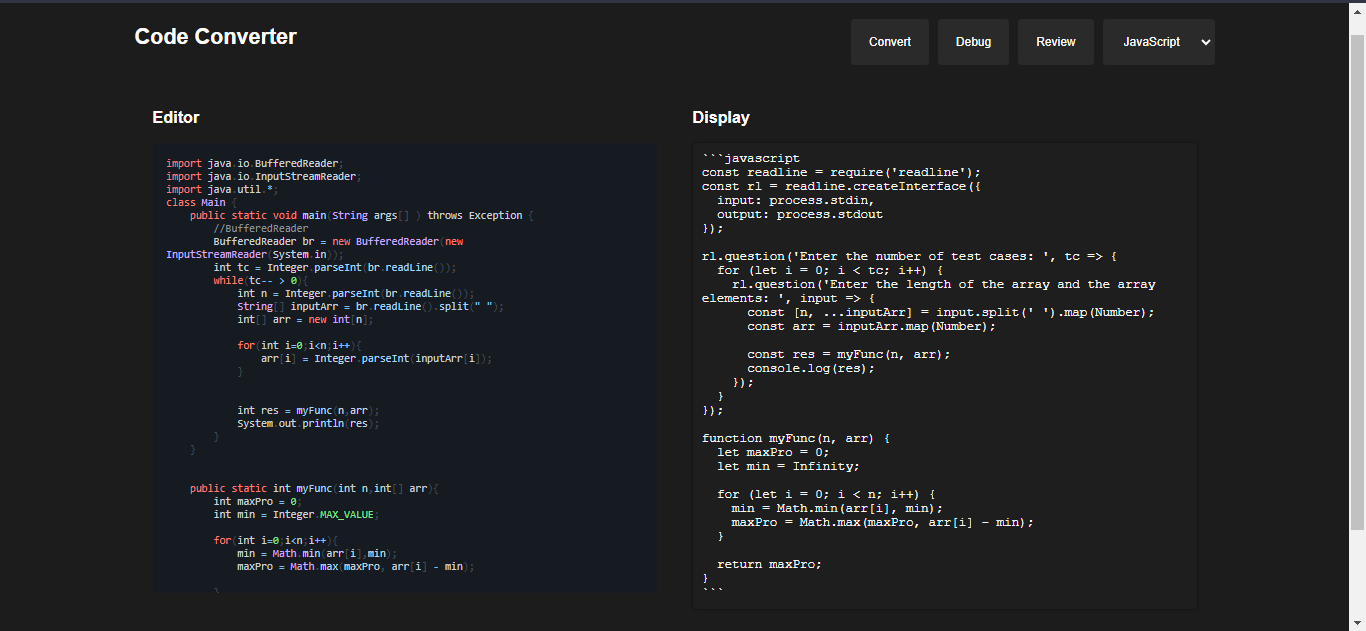Image resolution: width=1366 pixels, height=631 pixels.
Task: Click the 'public static void main' line
Action: pos(363,215)
